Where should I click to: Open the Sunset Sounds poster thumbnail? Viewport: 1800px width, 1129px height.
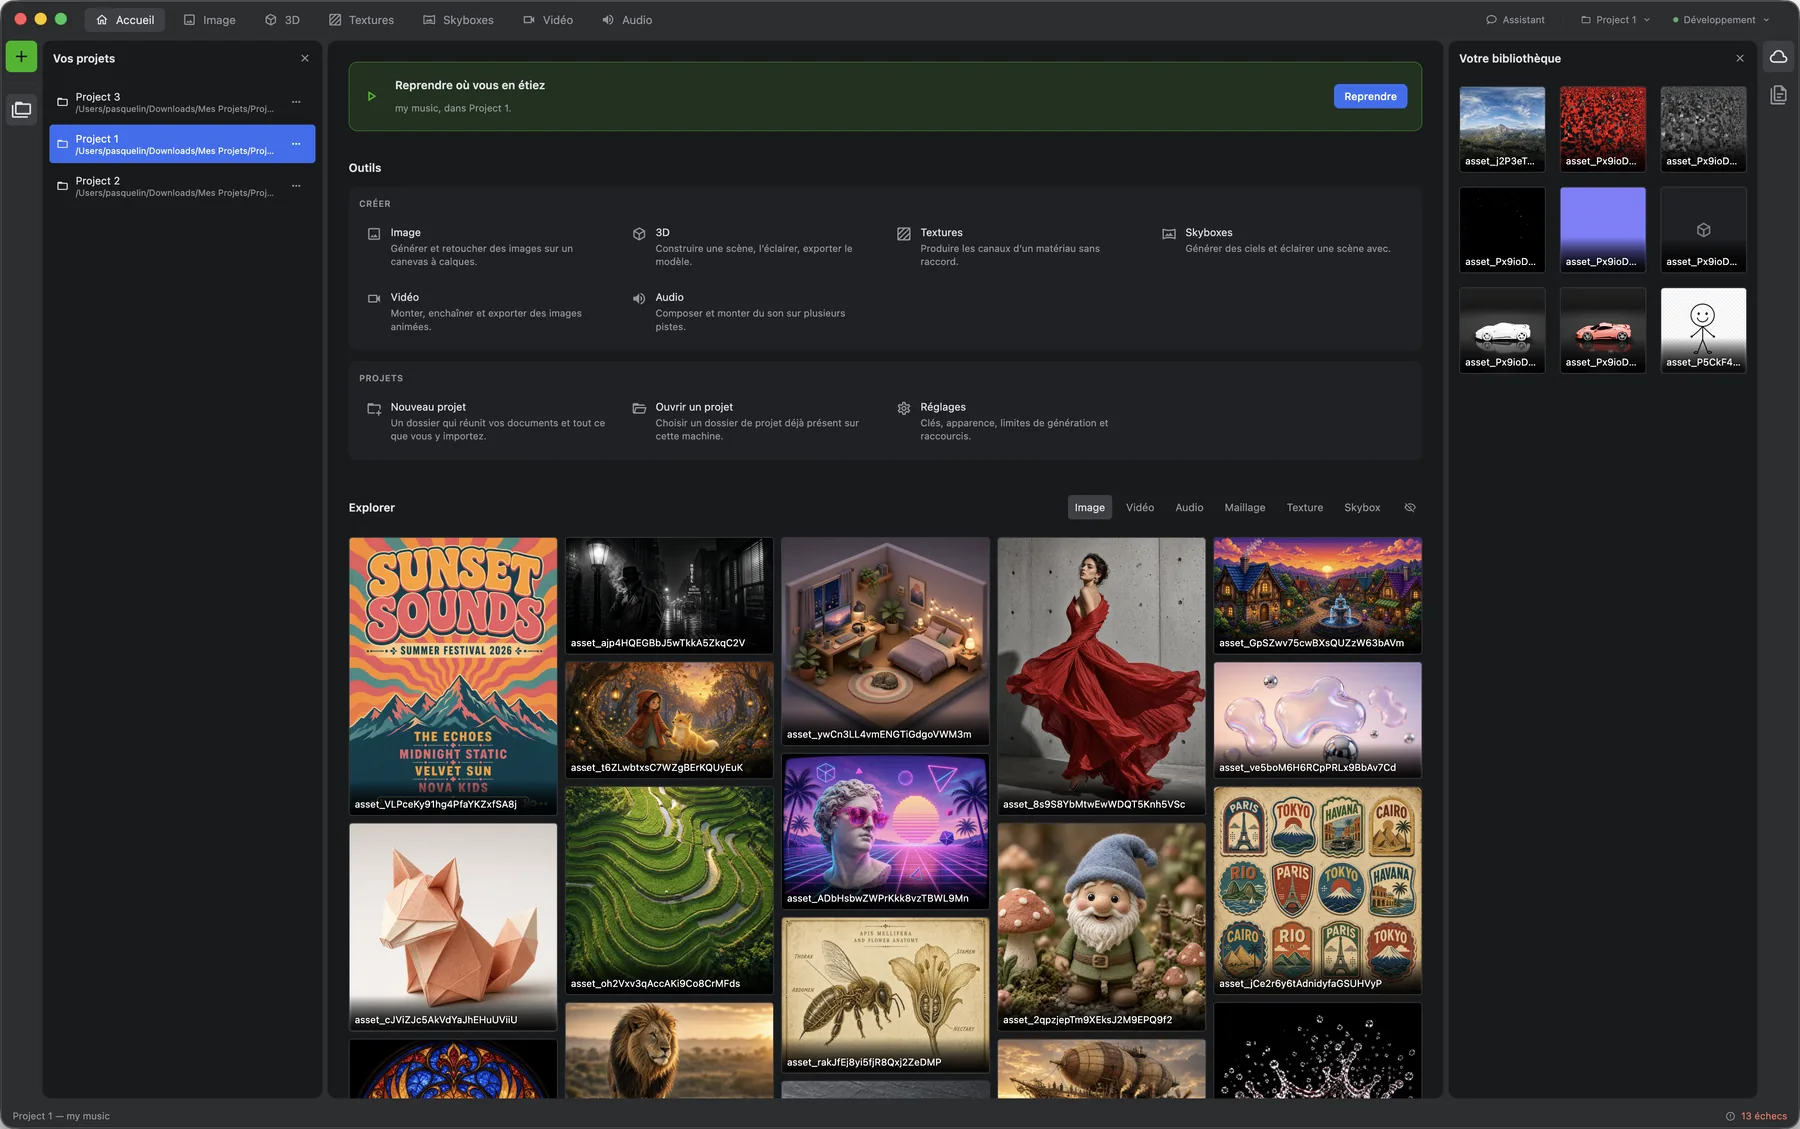(x=453, y=676)
